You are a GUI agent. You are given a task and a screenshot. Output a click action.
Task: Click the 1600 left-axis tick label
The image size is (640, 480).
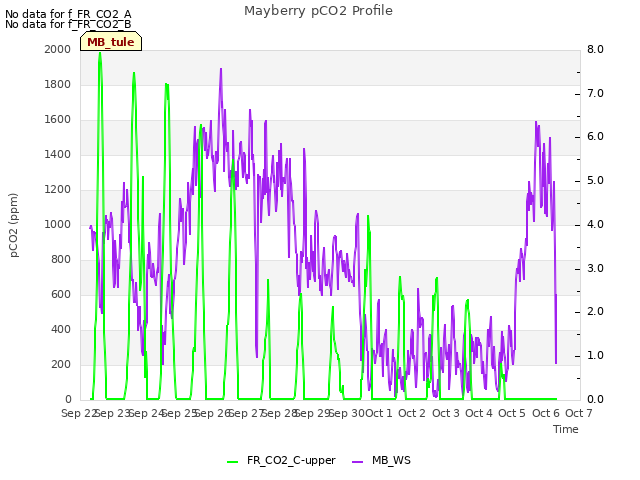[x=58, y=120]
